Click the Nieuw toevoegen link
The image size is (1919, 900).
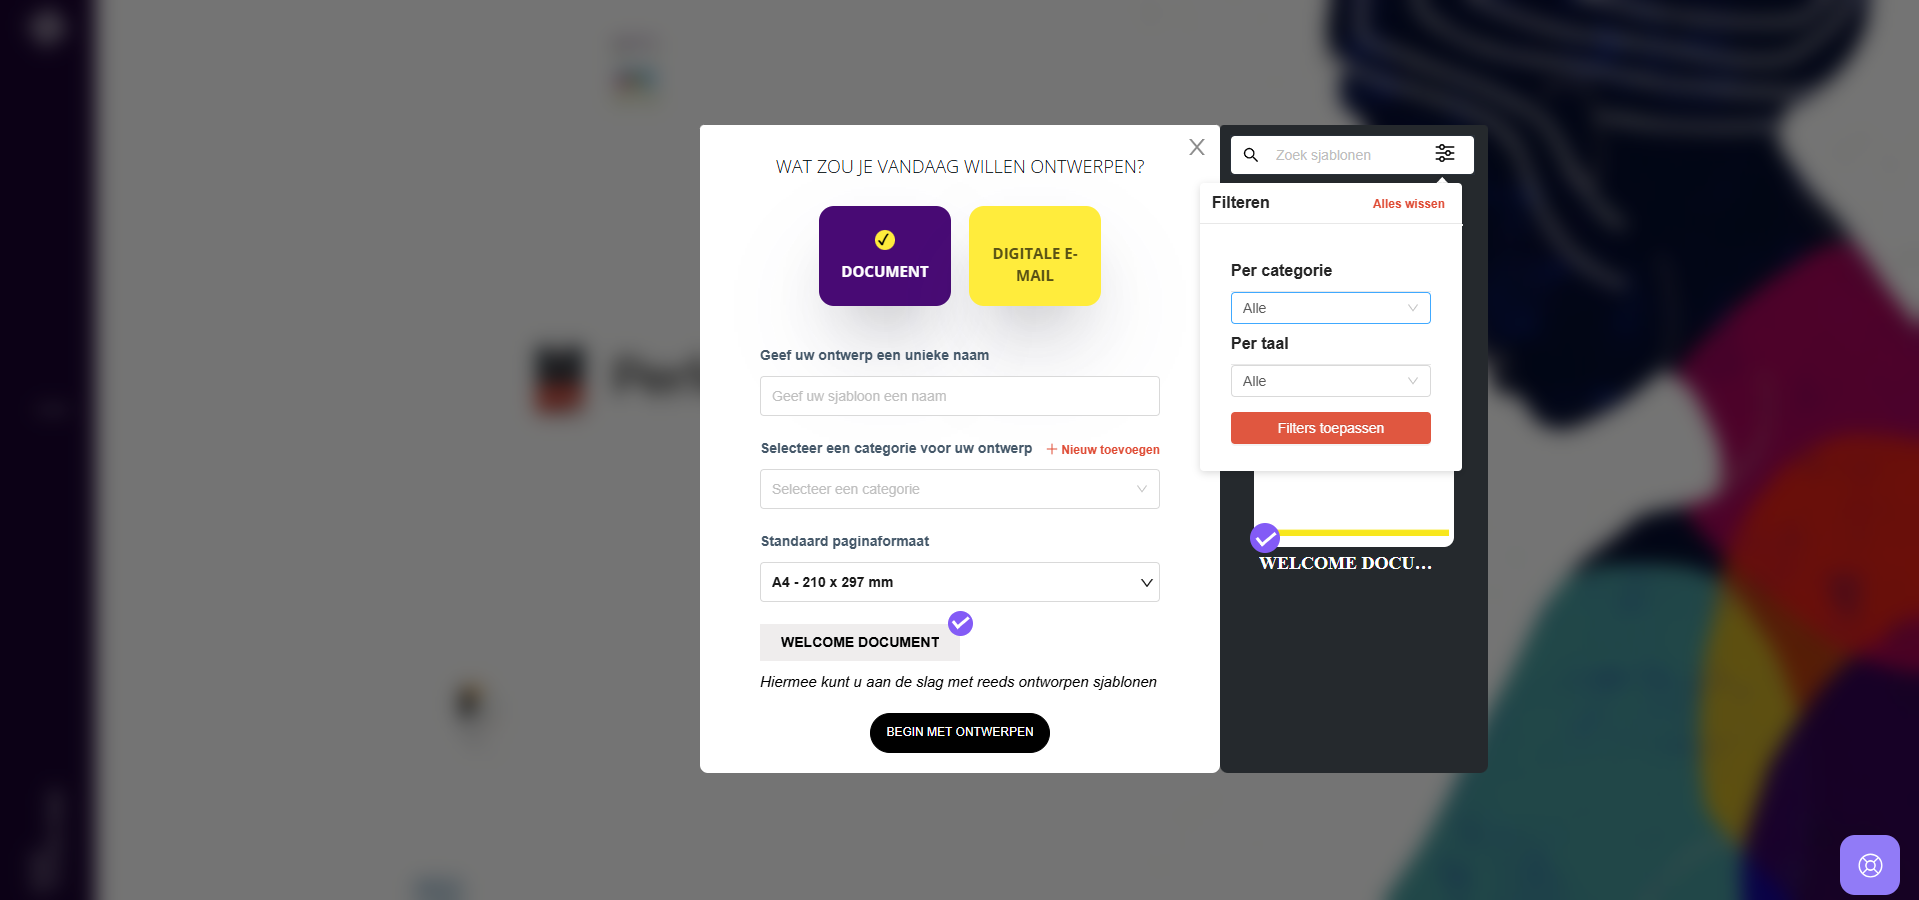click(1110, 450)
